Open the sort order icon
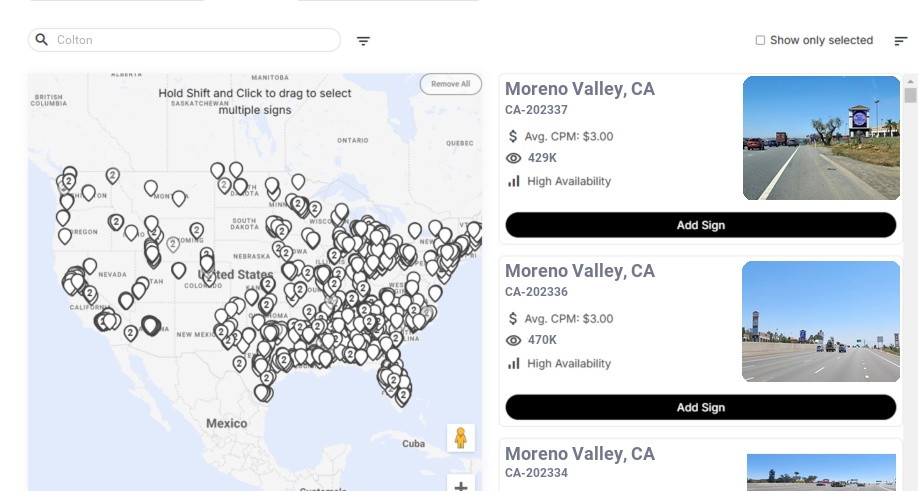The height and width of the screenshot is (491, 920). 900,41
